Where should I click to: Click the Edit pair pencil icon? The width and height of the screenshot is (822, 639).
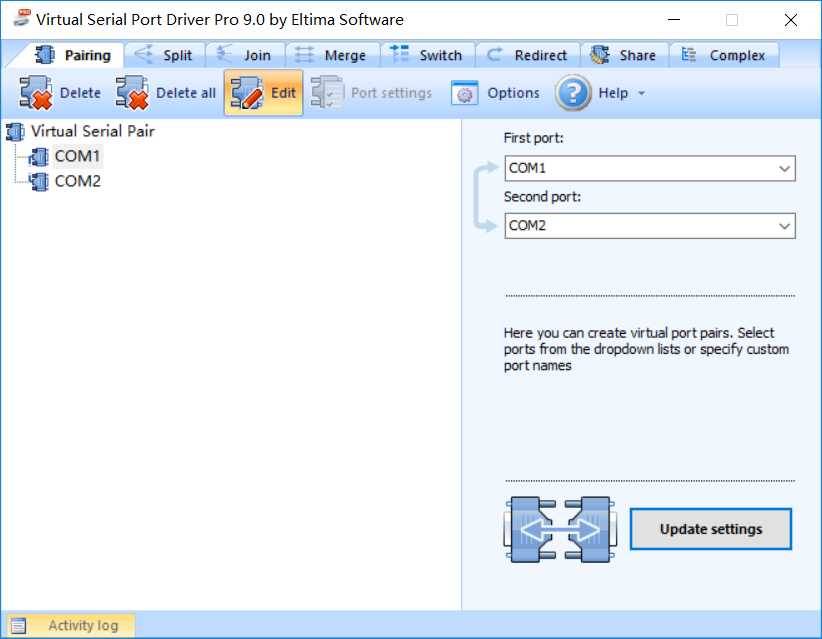pos(246,93)
